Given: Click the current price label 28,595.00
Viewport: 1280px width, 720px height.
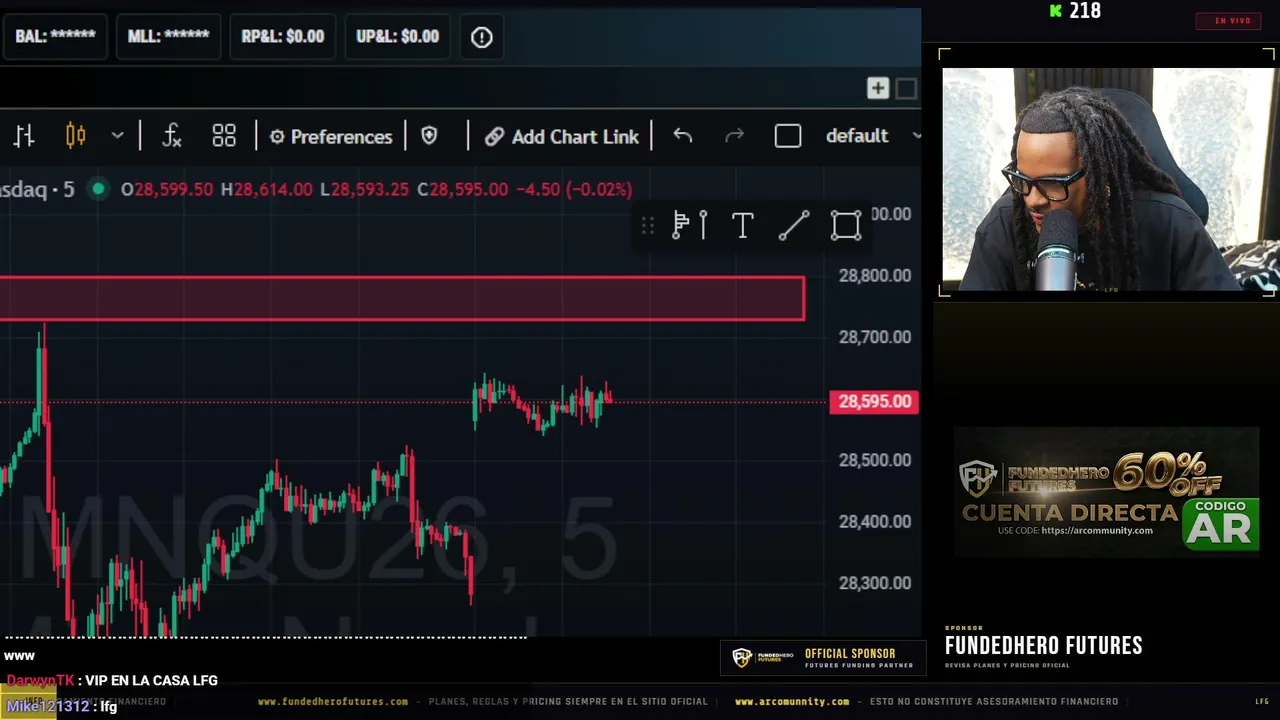Looking at the screenshot, I should (x=874, y=402).
